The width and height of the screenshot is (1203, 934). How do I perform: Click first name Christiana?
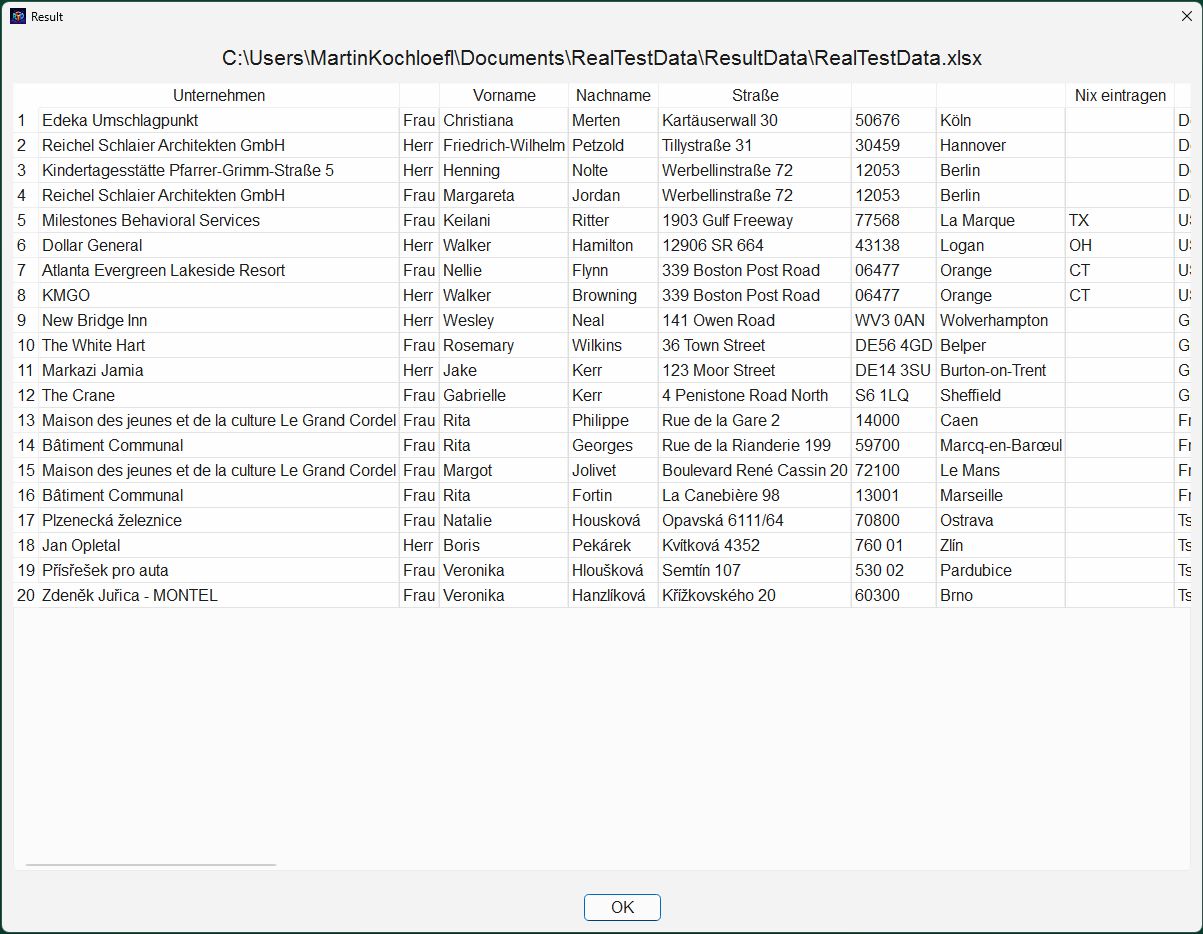(504, 120)
